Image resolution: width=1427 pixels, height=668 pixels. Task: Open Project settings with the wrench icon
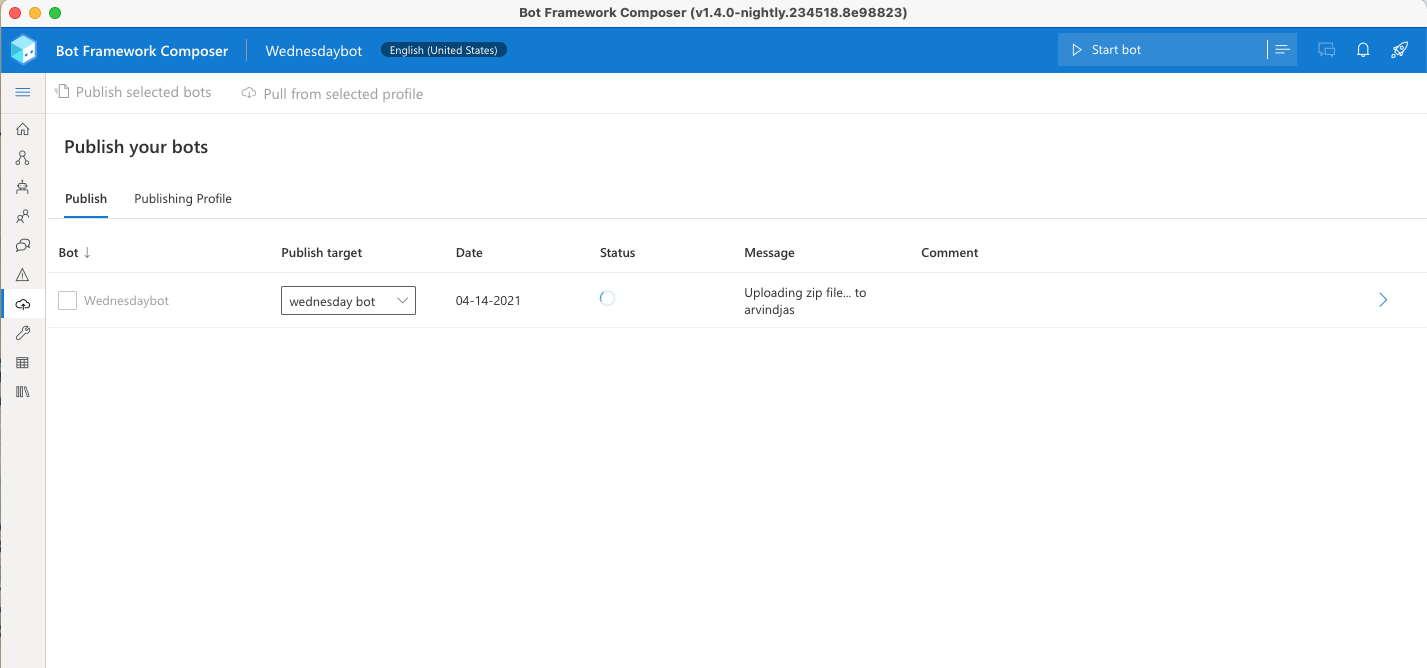pos(22,333)
